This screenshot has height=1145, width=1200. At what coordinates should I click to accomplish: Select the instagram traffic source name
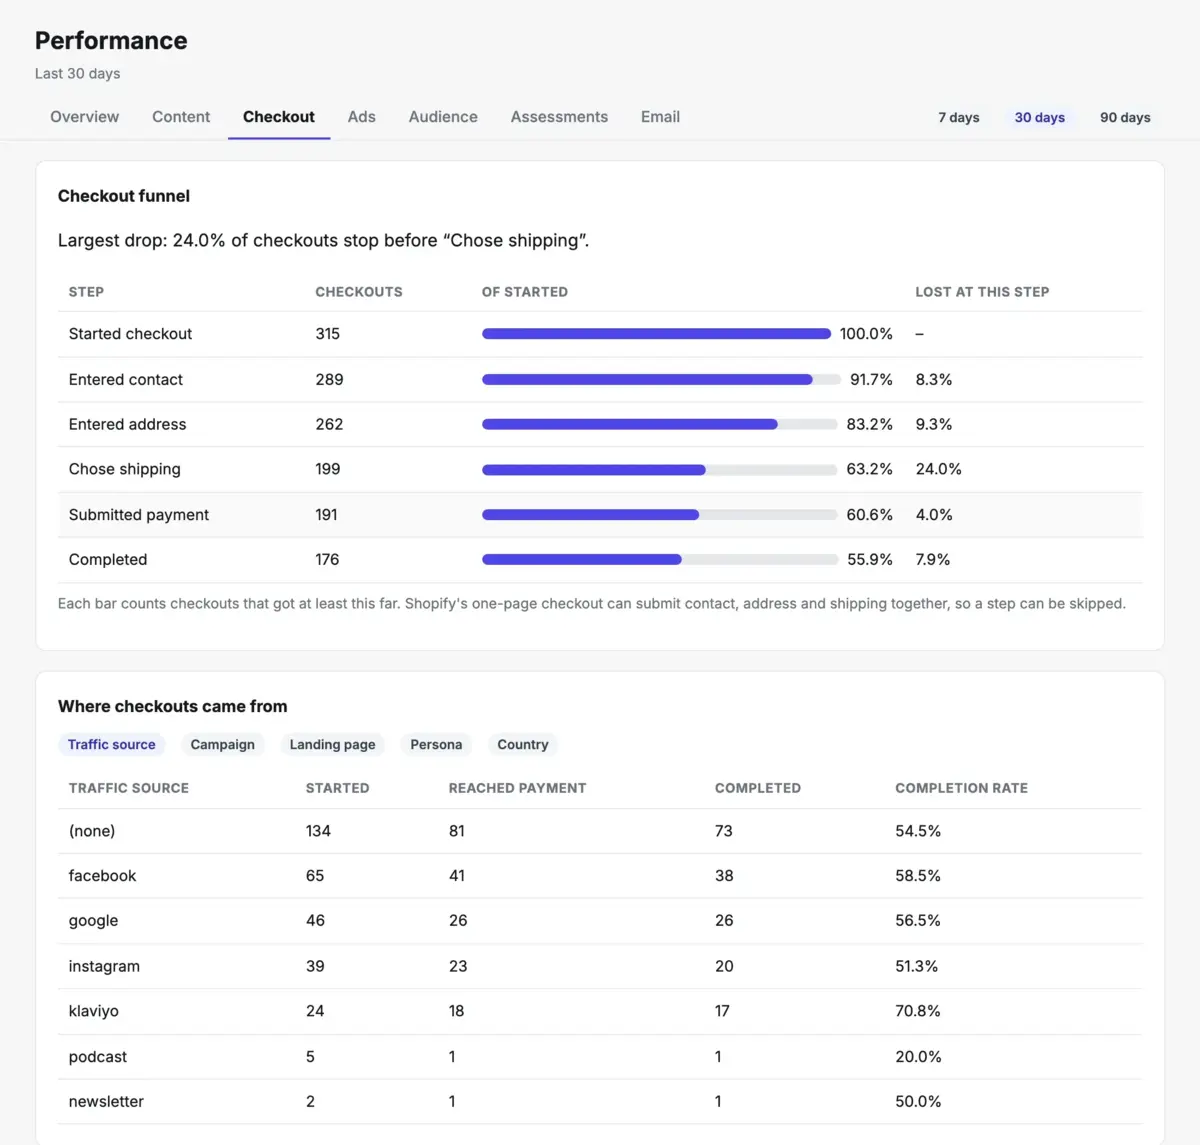tap(104, 966)
